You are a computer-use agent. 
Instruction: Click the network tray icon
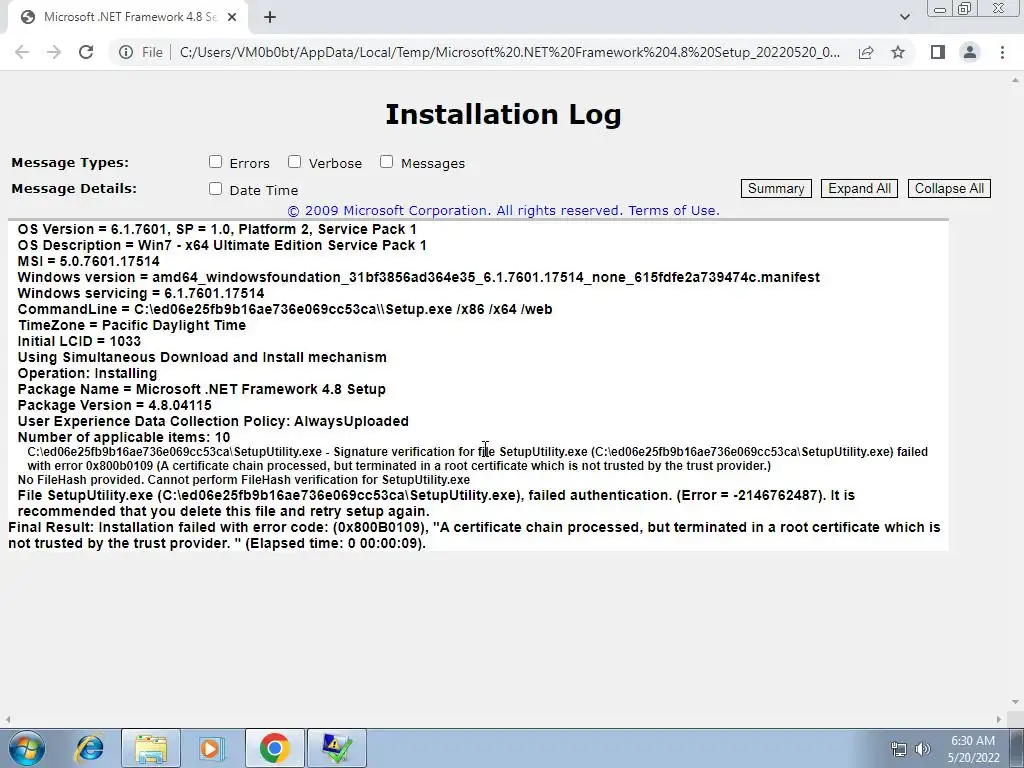click(x=899, y=749)
